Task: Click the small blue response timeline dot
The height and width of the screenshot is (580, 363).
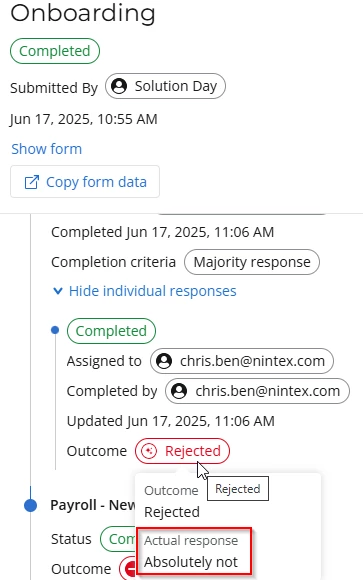Action: point(55,330)
